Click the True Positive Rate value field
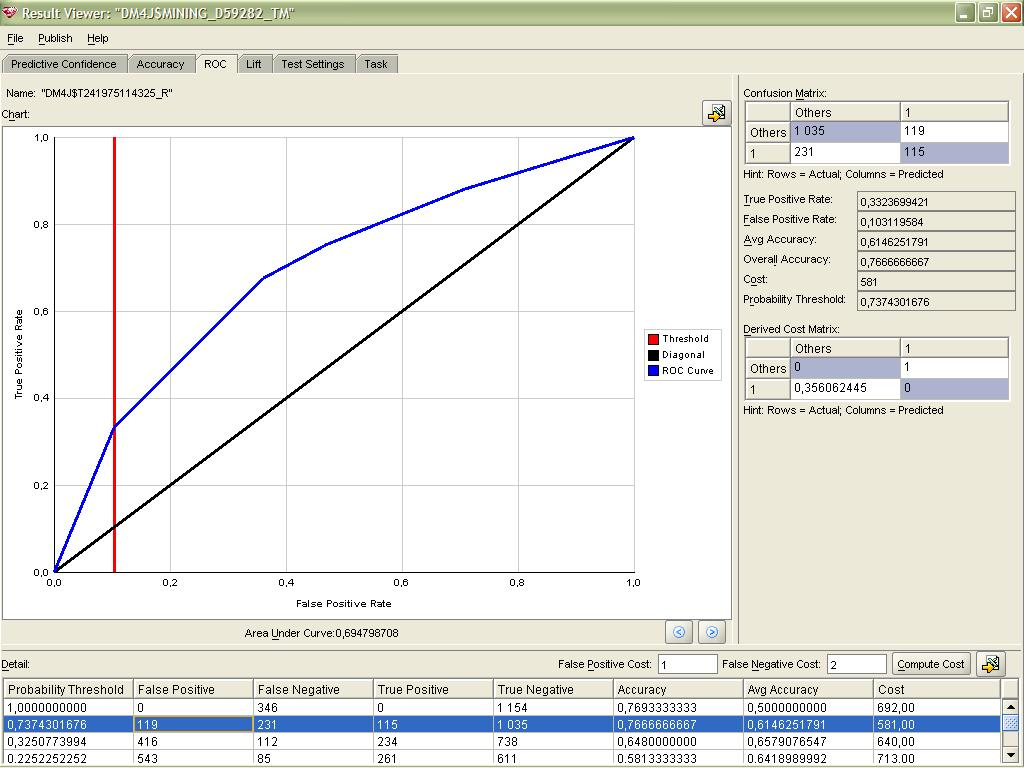Viewport: 1024px width, 768px height. 936,202
